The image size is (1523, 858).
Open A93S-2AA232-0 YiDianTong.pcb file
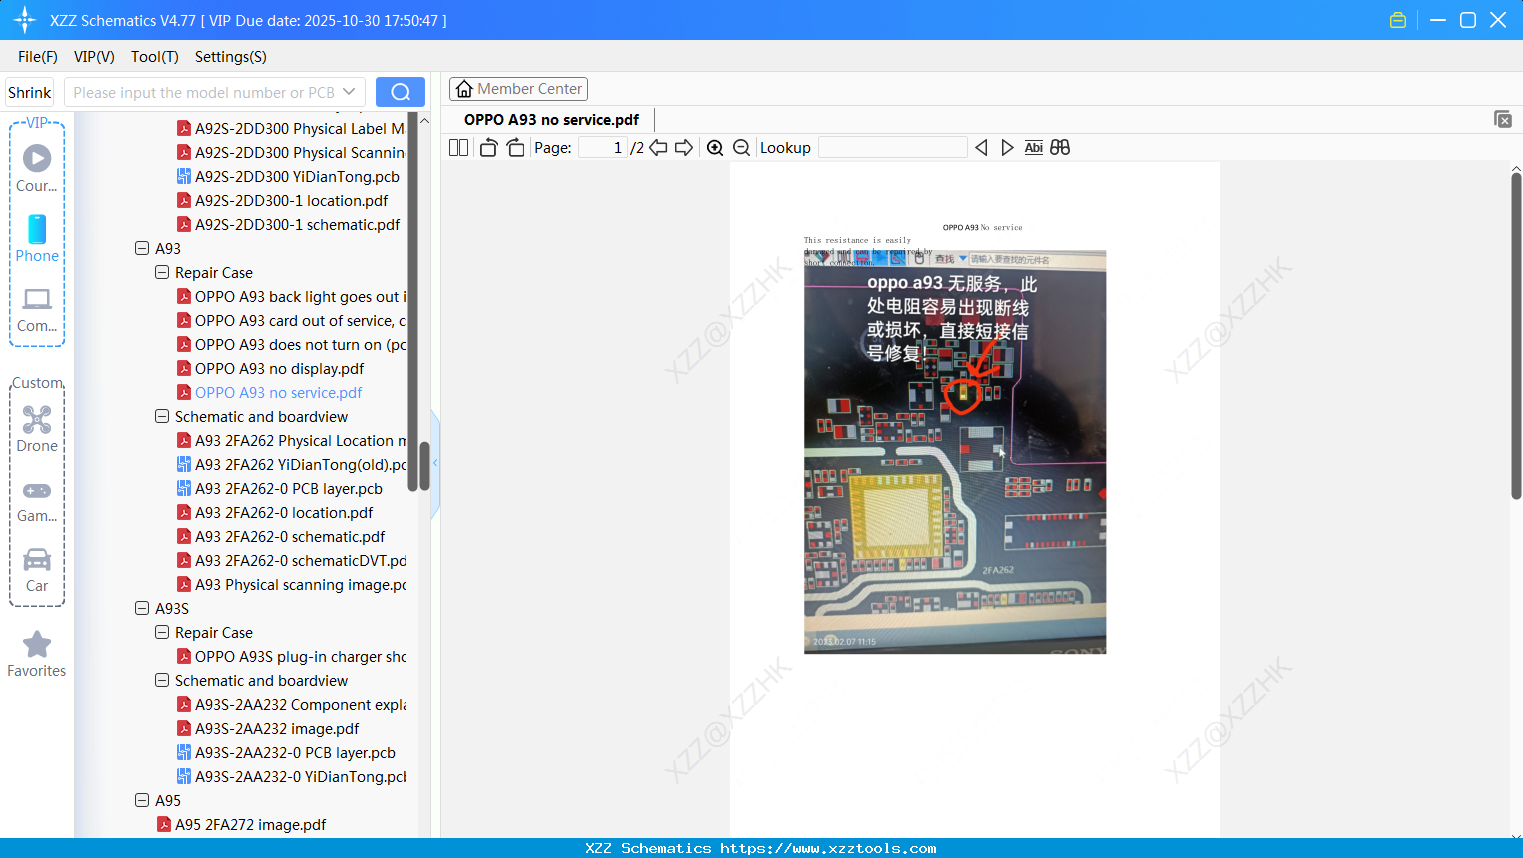tap(292, 777)
